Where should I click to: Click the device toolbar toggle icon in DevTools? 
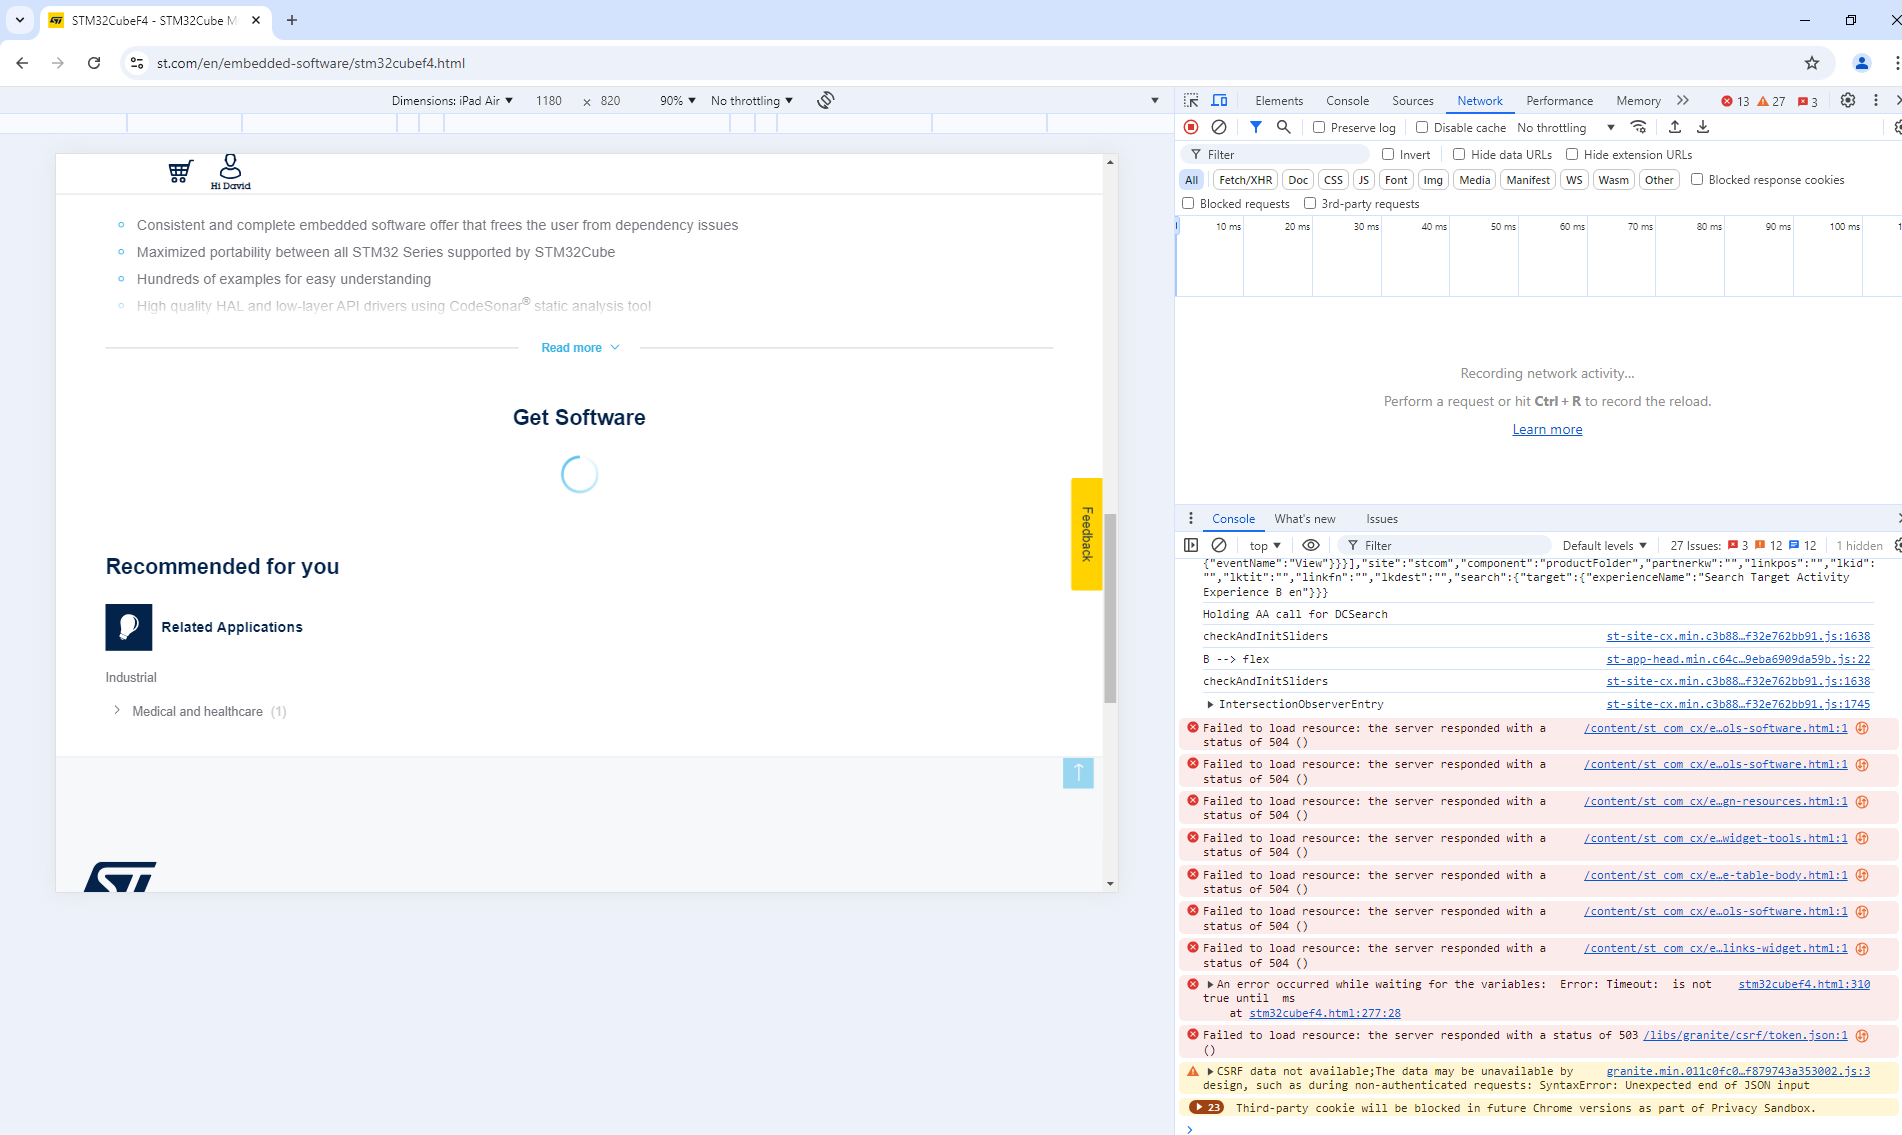point(1219,100)
